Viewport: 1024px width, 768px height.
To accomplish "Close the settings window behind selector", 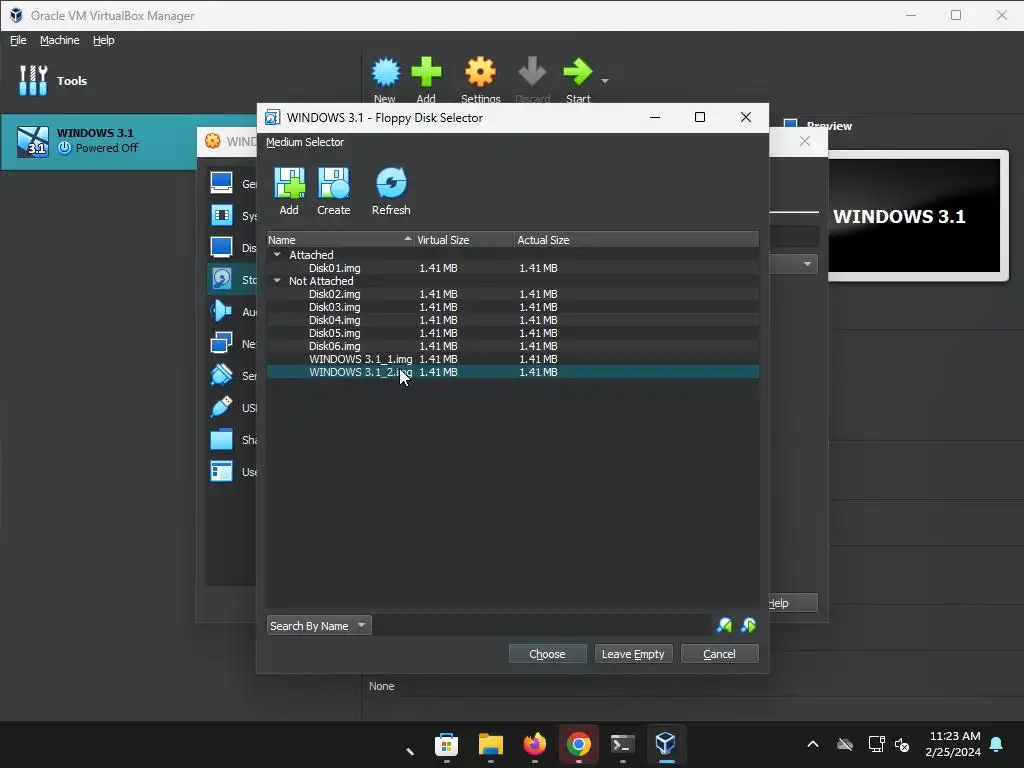I will tap(805, 141).
